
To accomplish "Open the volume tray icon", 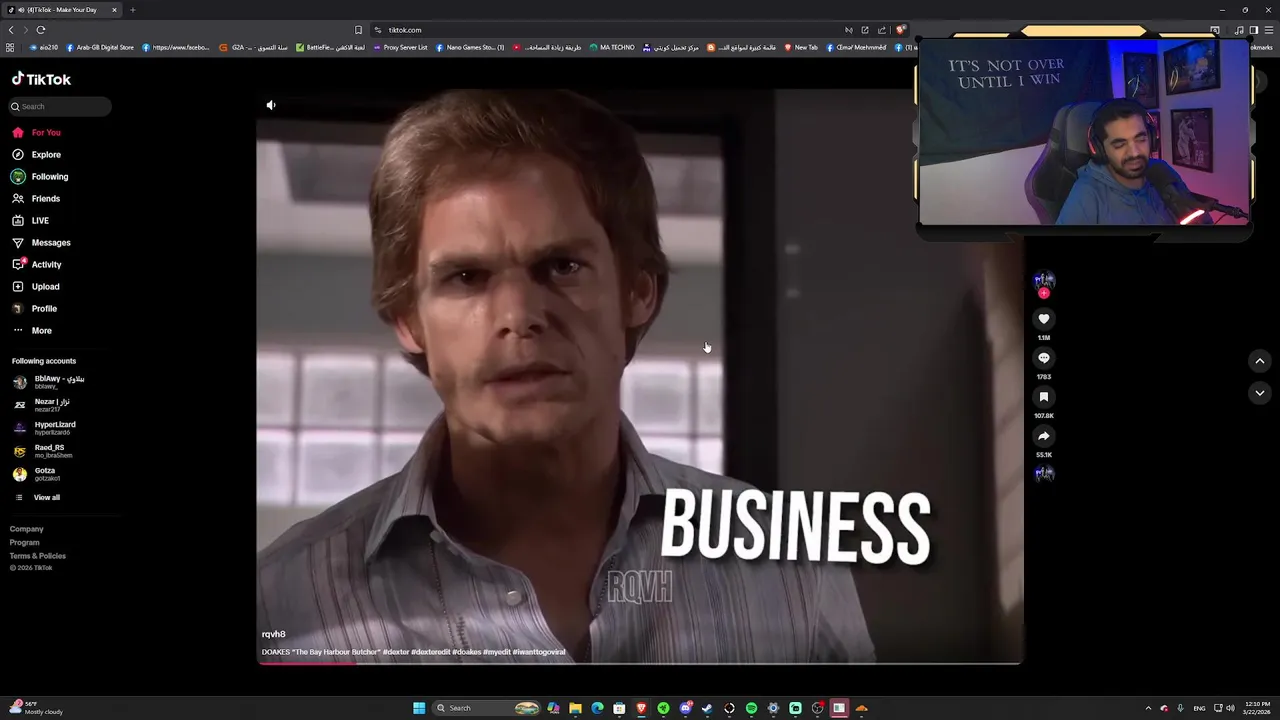I will click(x=1230, y=708).
